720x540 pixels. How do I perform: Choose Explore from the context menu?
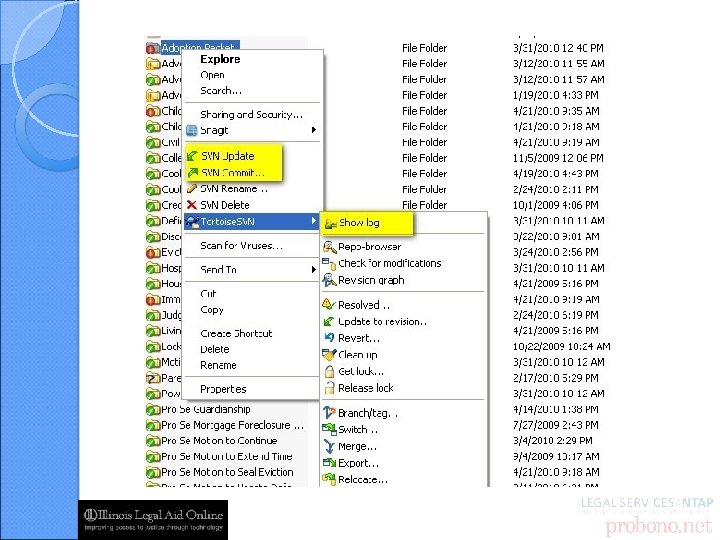click(220, 59)
